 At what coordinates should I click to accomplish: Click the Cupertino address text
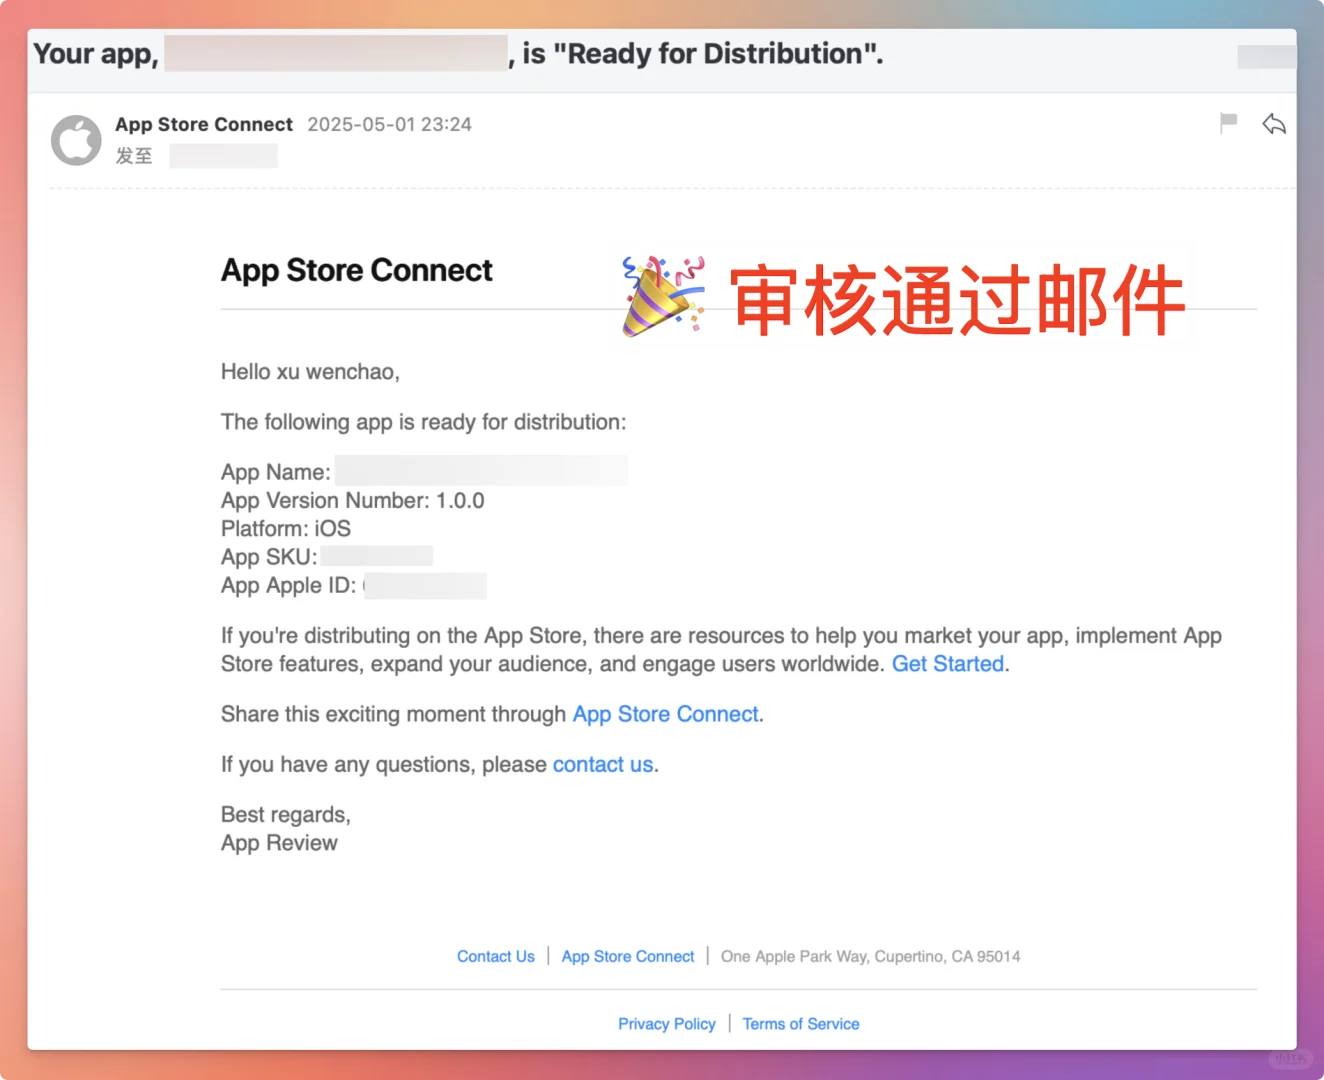coord(869,956)
